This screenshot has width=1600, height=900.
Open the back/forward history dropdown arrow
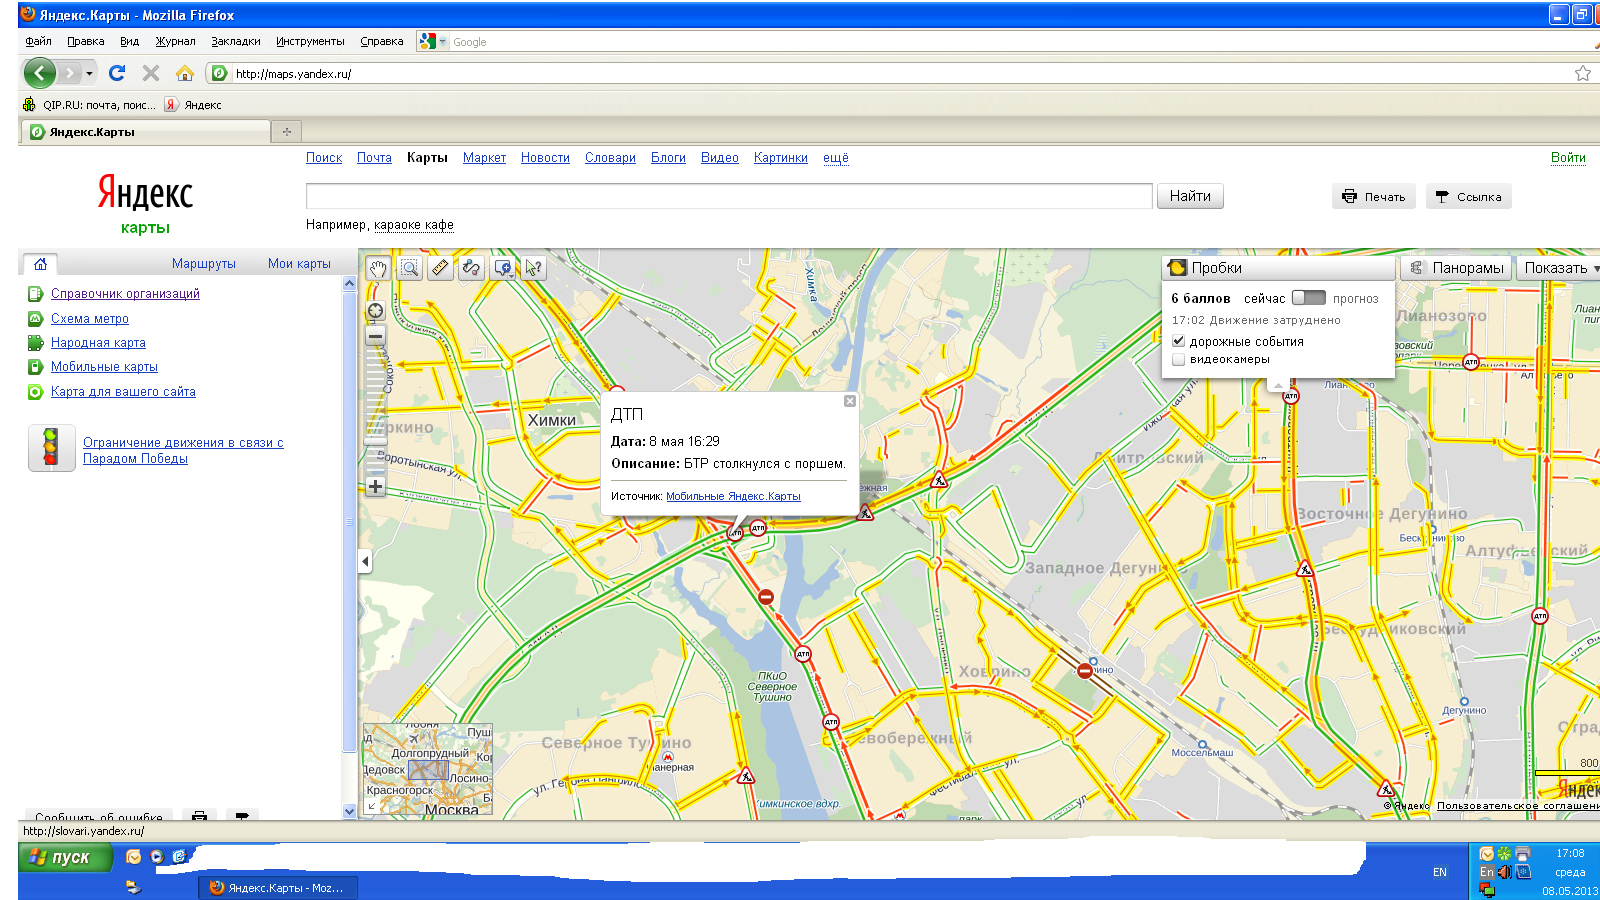(x=89, y=73)
